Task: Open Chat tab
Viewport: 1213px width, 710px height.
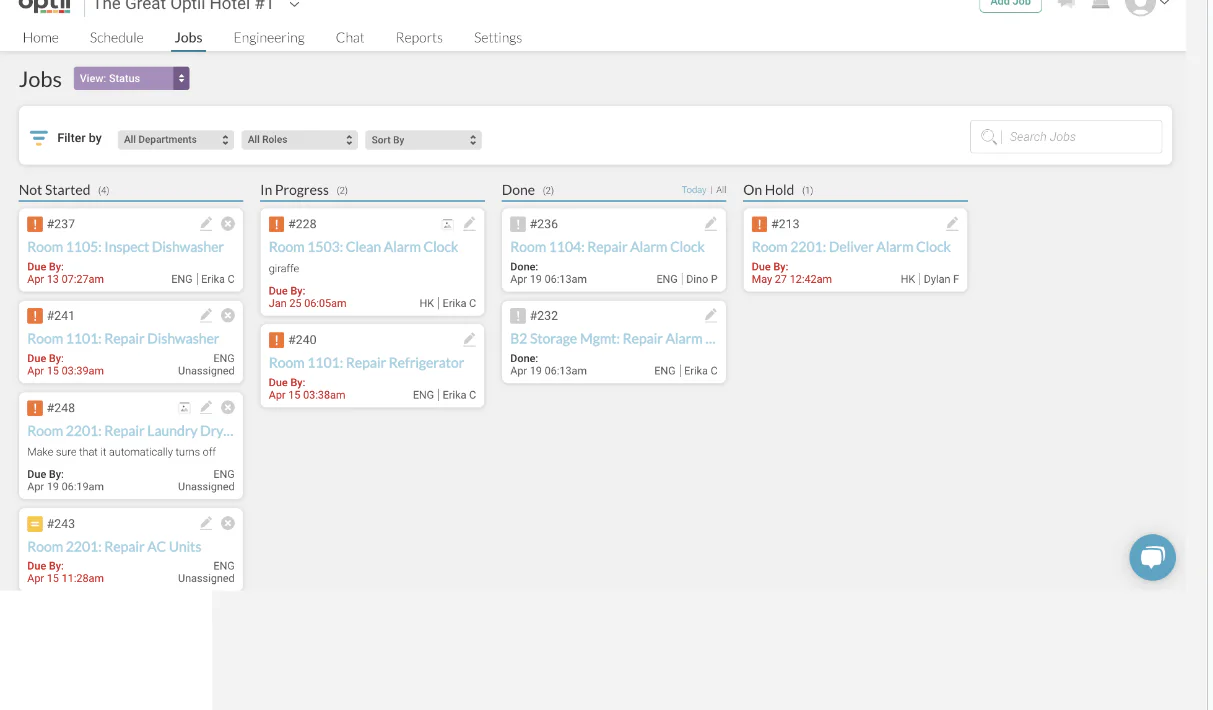Action: point(350,38)
